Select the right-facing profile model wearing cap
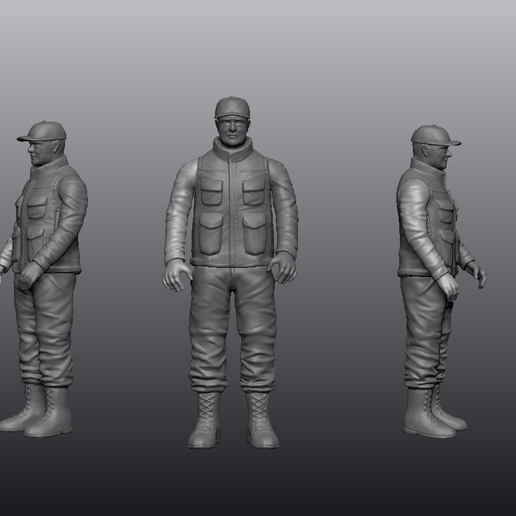This screenshot has width=516, height=516. 441,282
